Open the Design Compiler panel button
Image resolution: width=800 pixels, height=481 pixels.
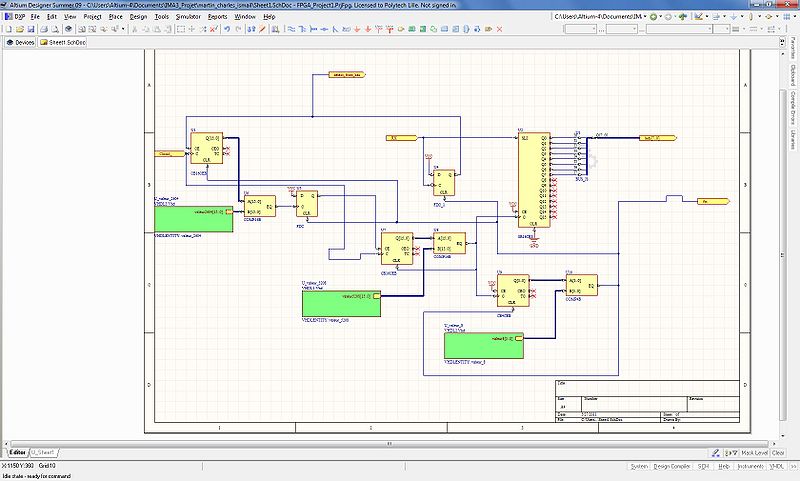(x=673, y=466)
